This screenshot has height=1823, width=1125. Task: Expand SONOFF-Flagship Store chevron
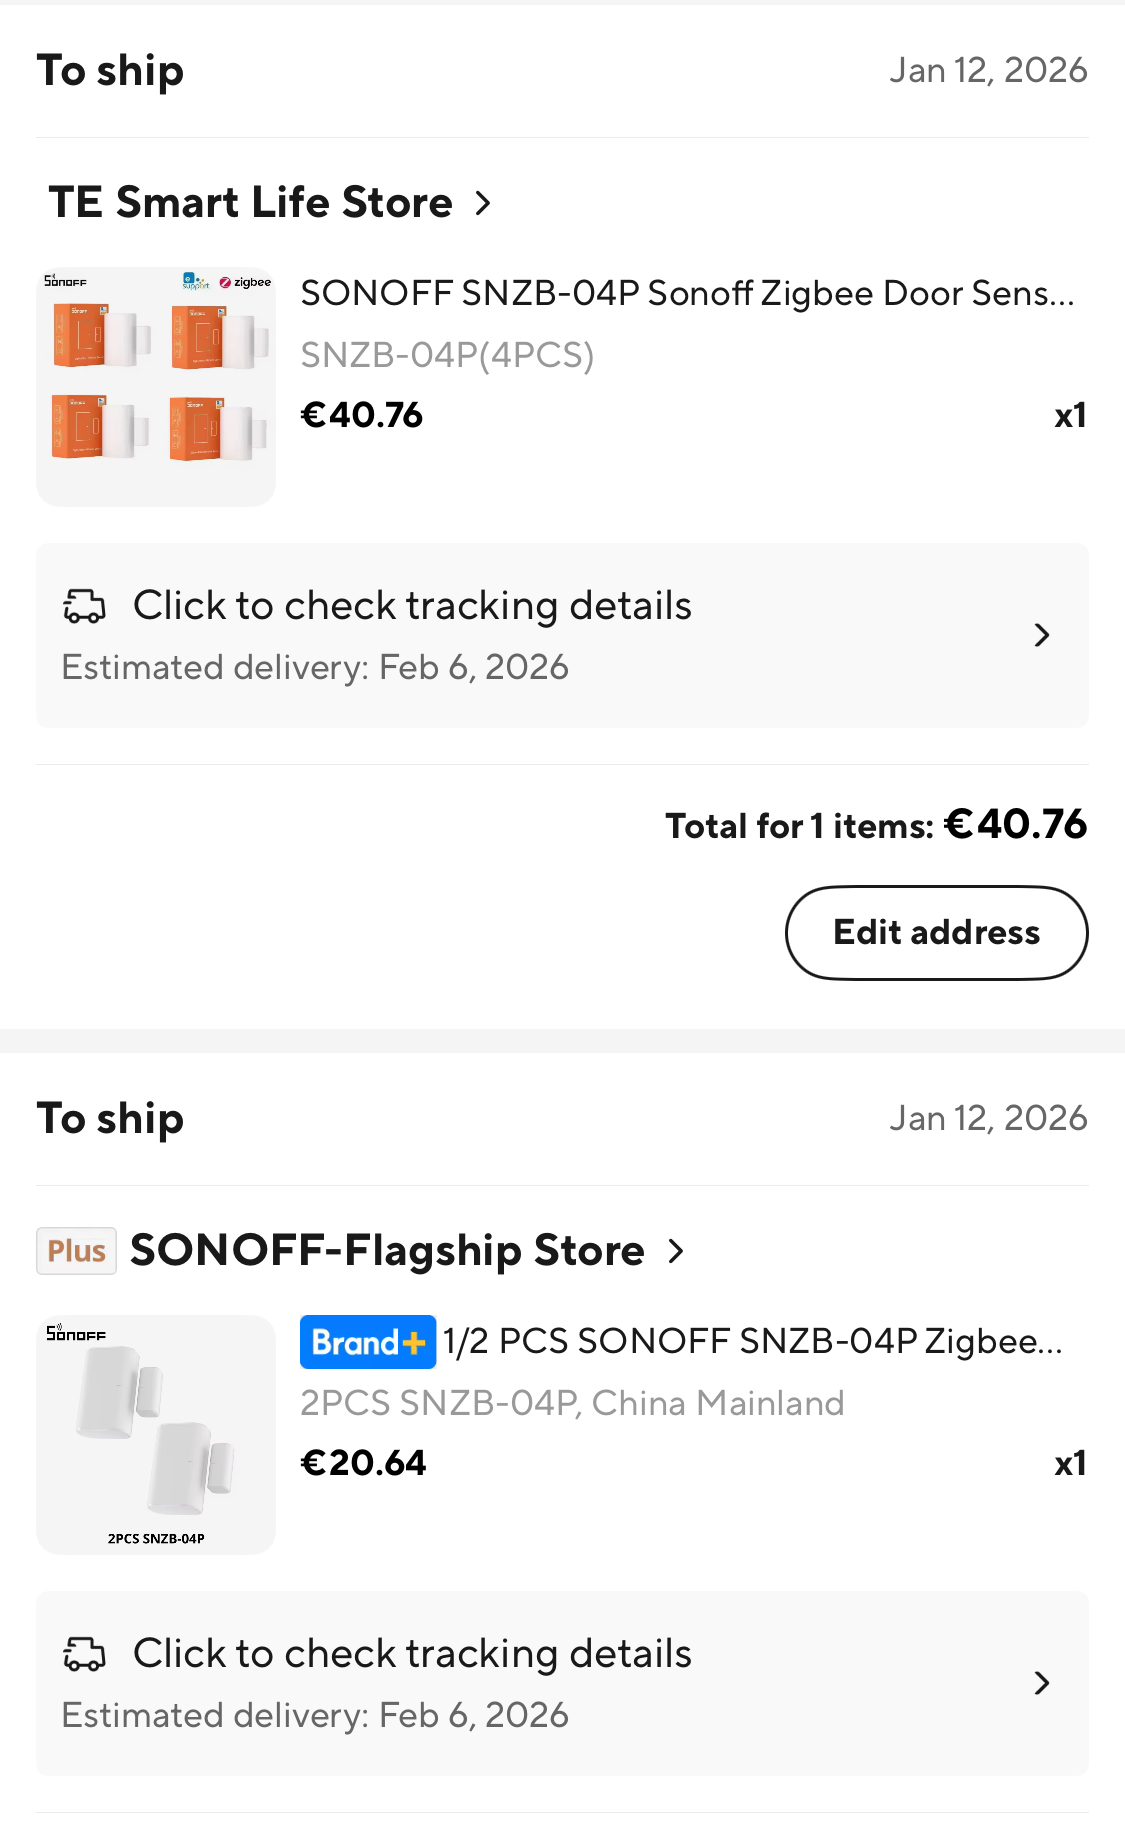click(x=676, y=1251)
